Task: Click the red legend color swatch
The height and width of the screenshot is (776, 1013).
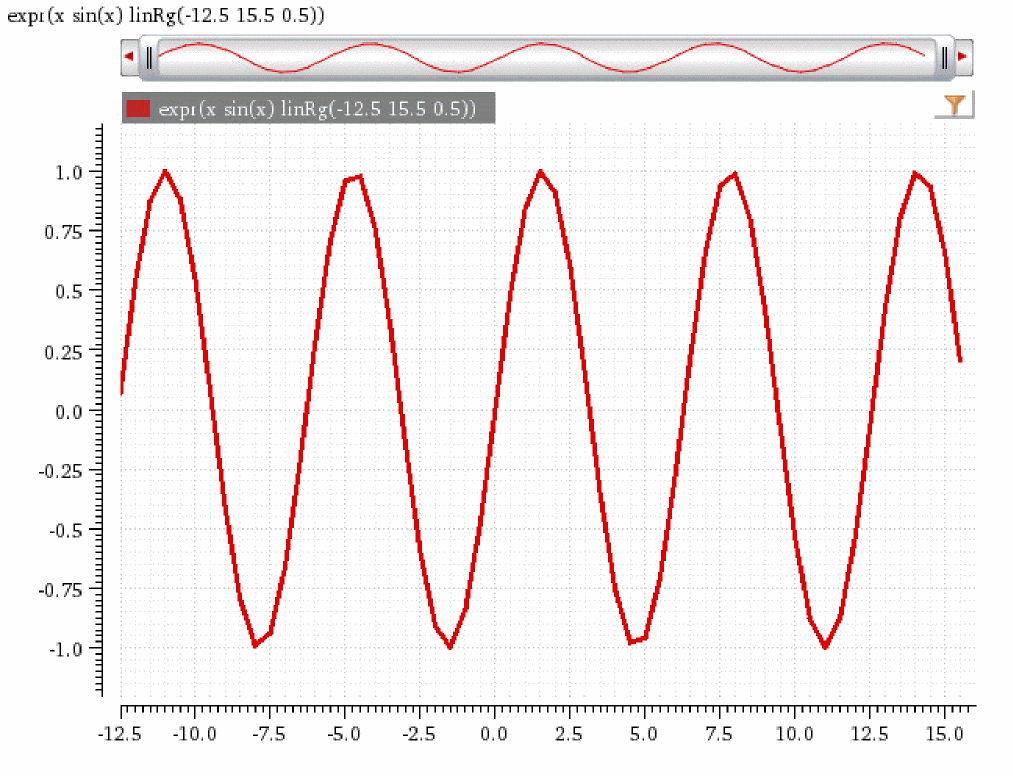Action: 138,108
